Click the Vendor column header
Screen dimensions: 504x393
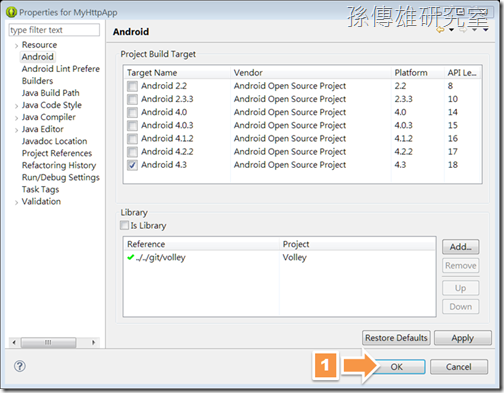coord(310,73)
